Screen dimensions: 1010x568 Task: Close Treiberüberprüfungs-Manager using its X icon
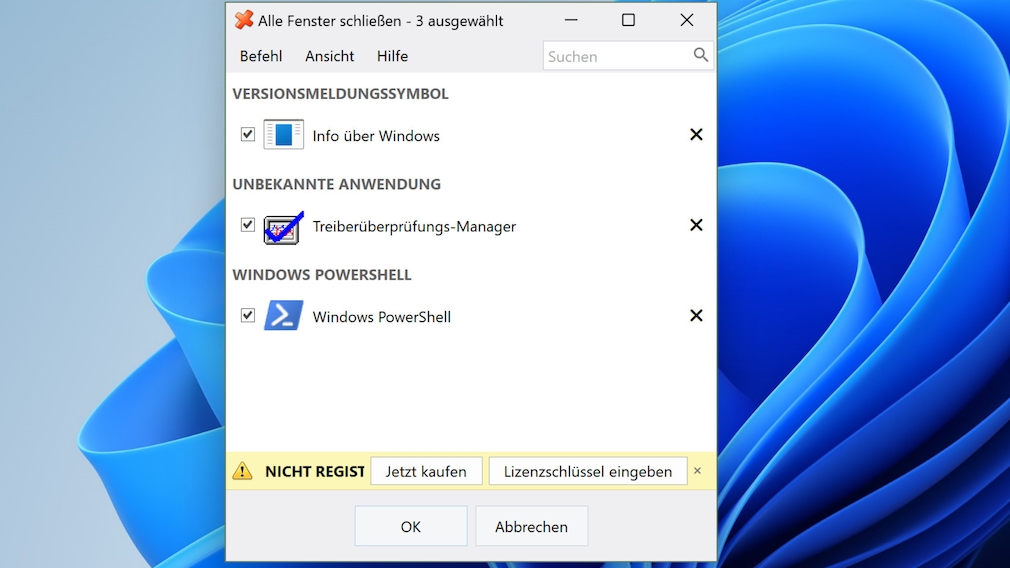coord(696,225)
